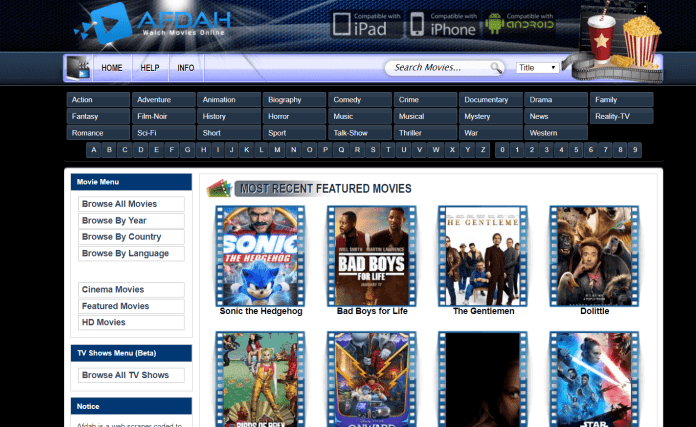Select the Animation genre
Screen dimensions: 696x427
point(229,100)
